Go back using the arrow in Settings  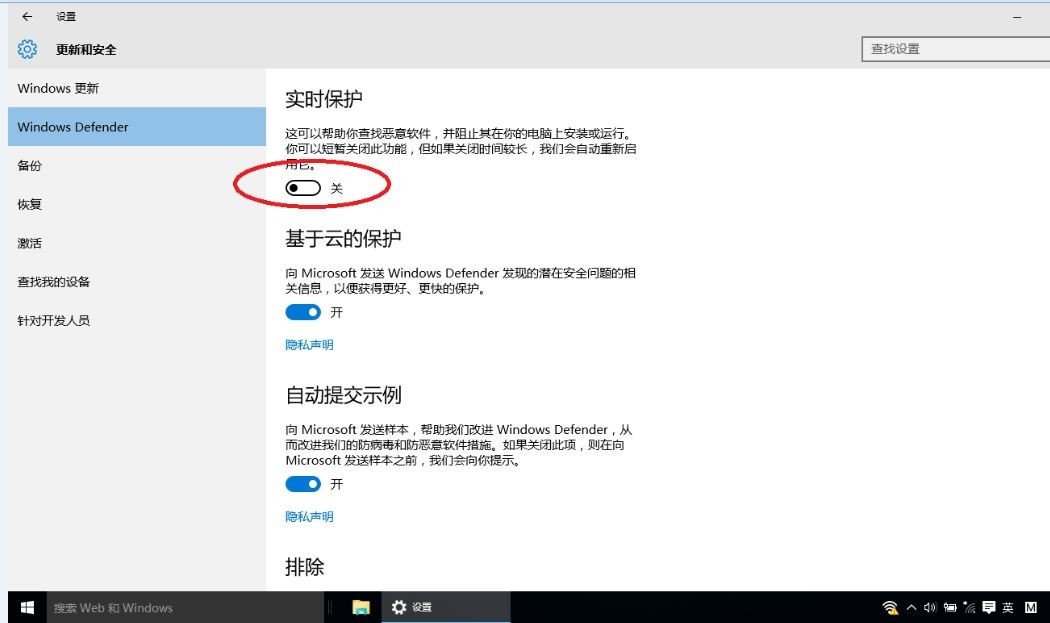click(x=27, y=16)
